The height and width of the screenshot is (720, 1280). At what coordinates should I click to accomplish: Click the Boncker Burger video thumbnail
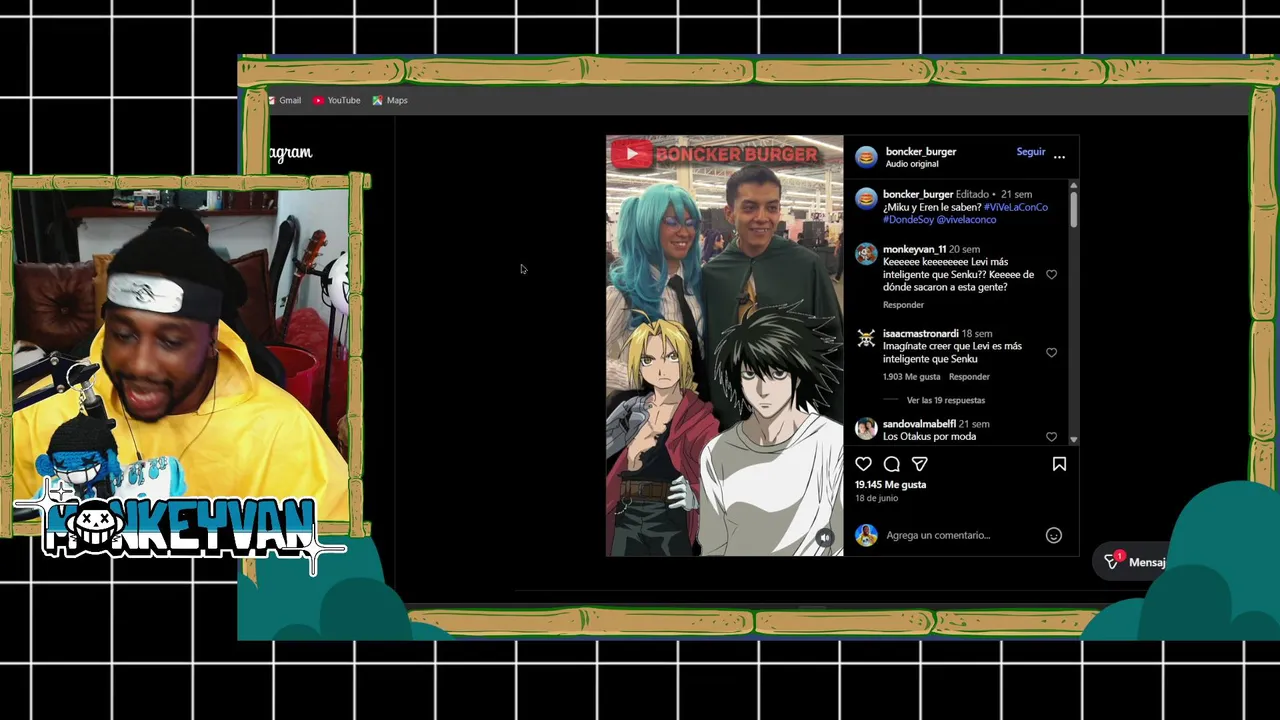724,345
